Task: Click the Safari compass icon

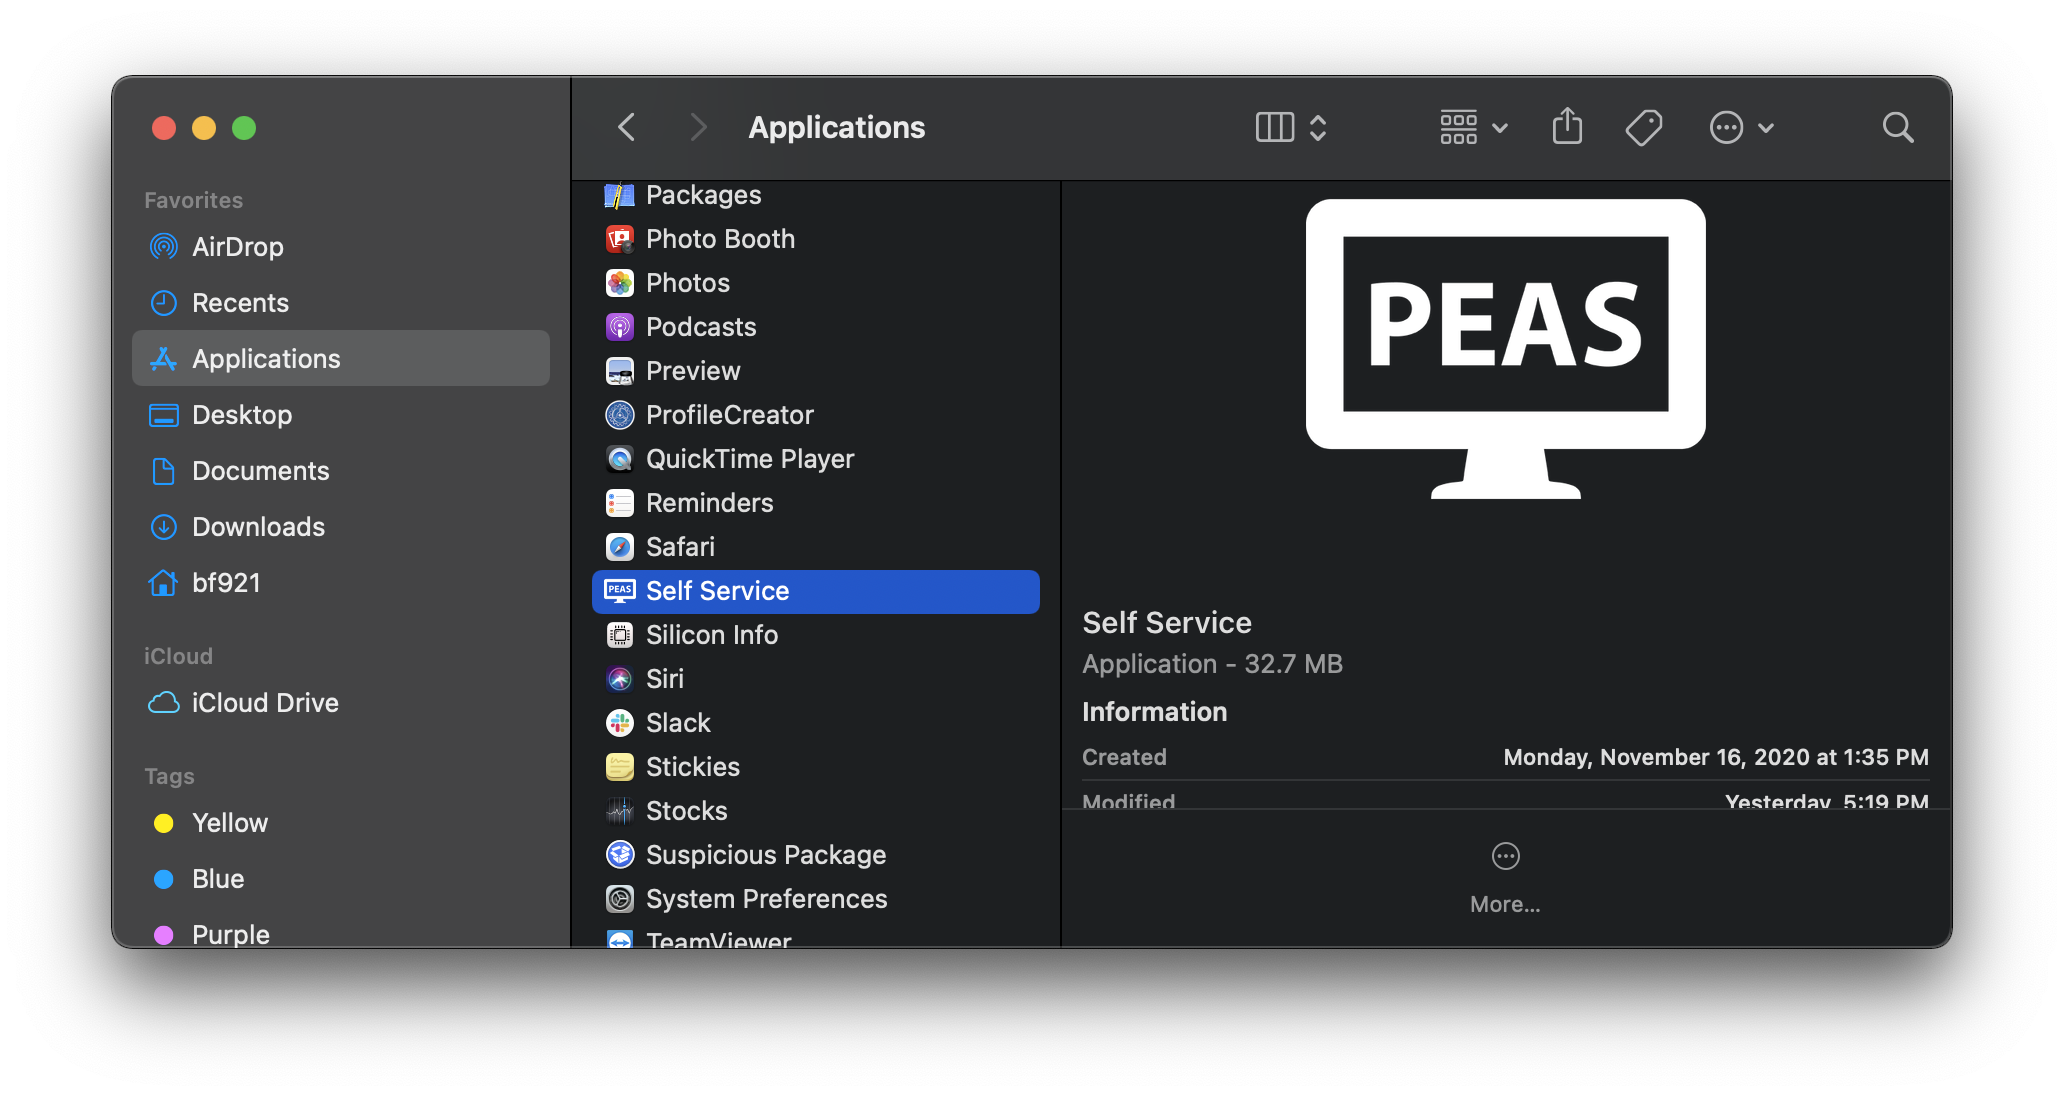Action: (620, 547)
